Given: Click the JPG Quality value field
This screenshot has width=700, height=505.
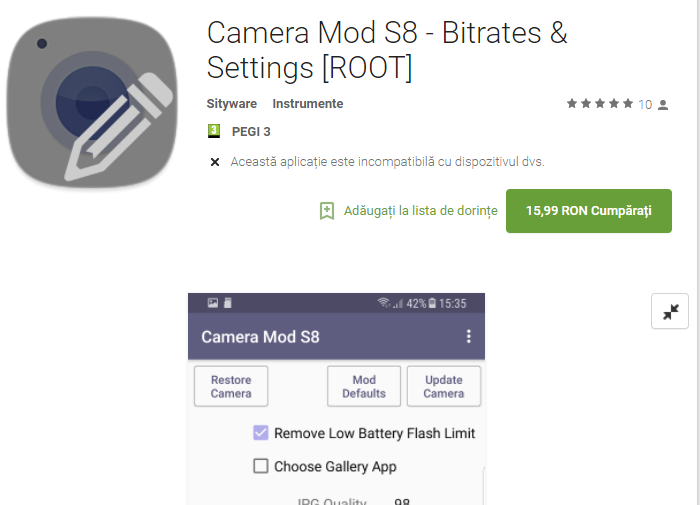Looking at the screenshot, I should 402,501.
